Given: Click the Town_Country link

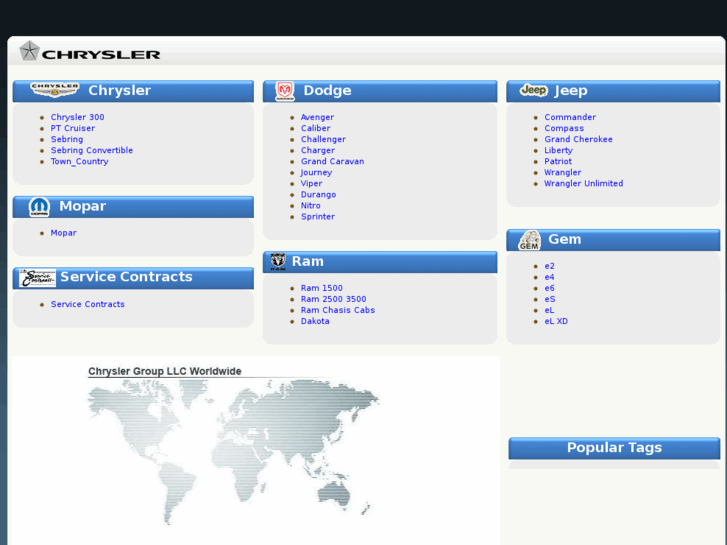Looking at the screenshot, I should [79, 162].
